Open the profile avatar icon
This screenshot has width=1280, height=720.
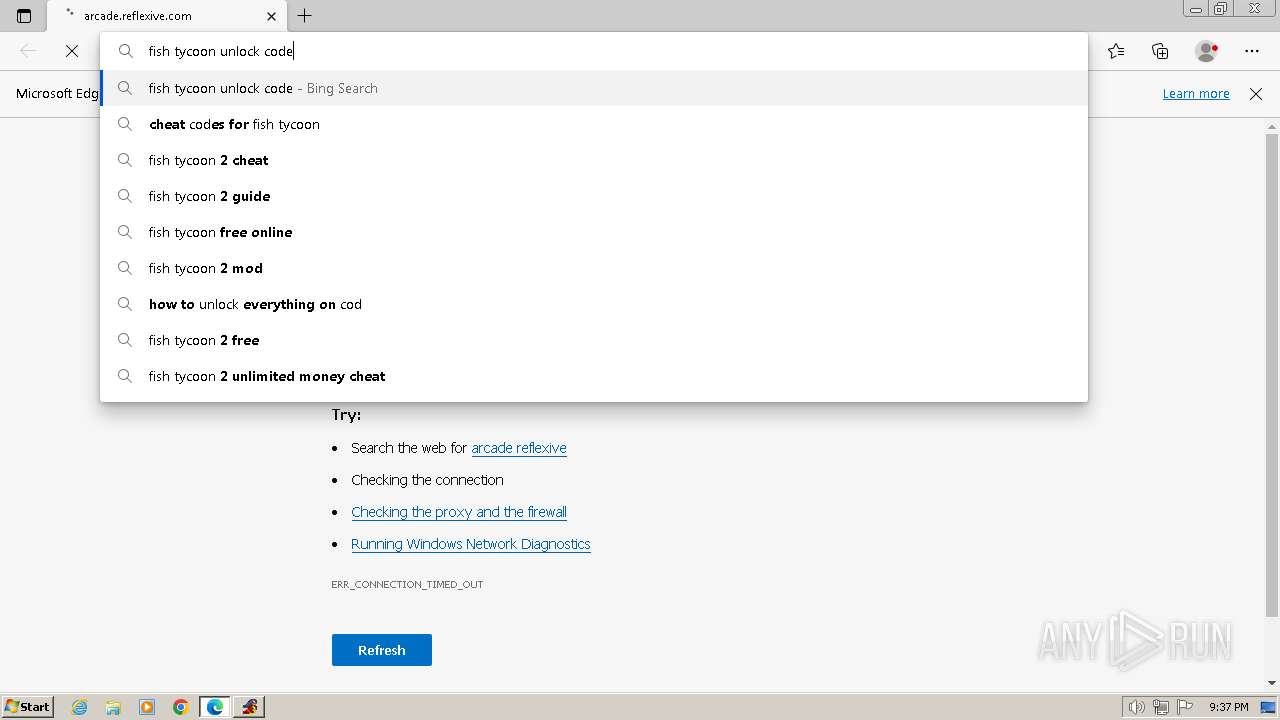1206,51
